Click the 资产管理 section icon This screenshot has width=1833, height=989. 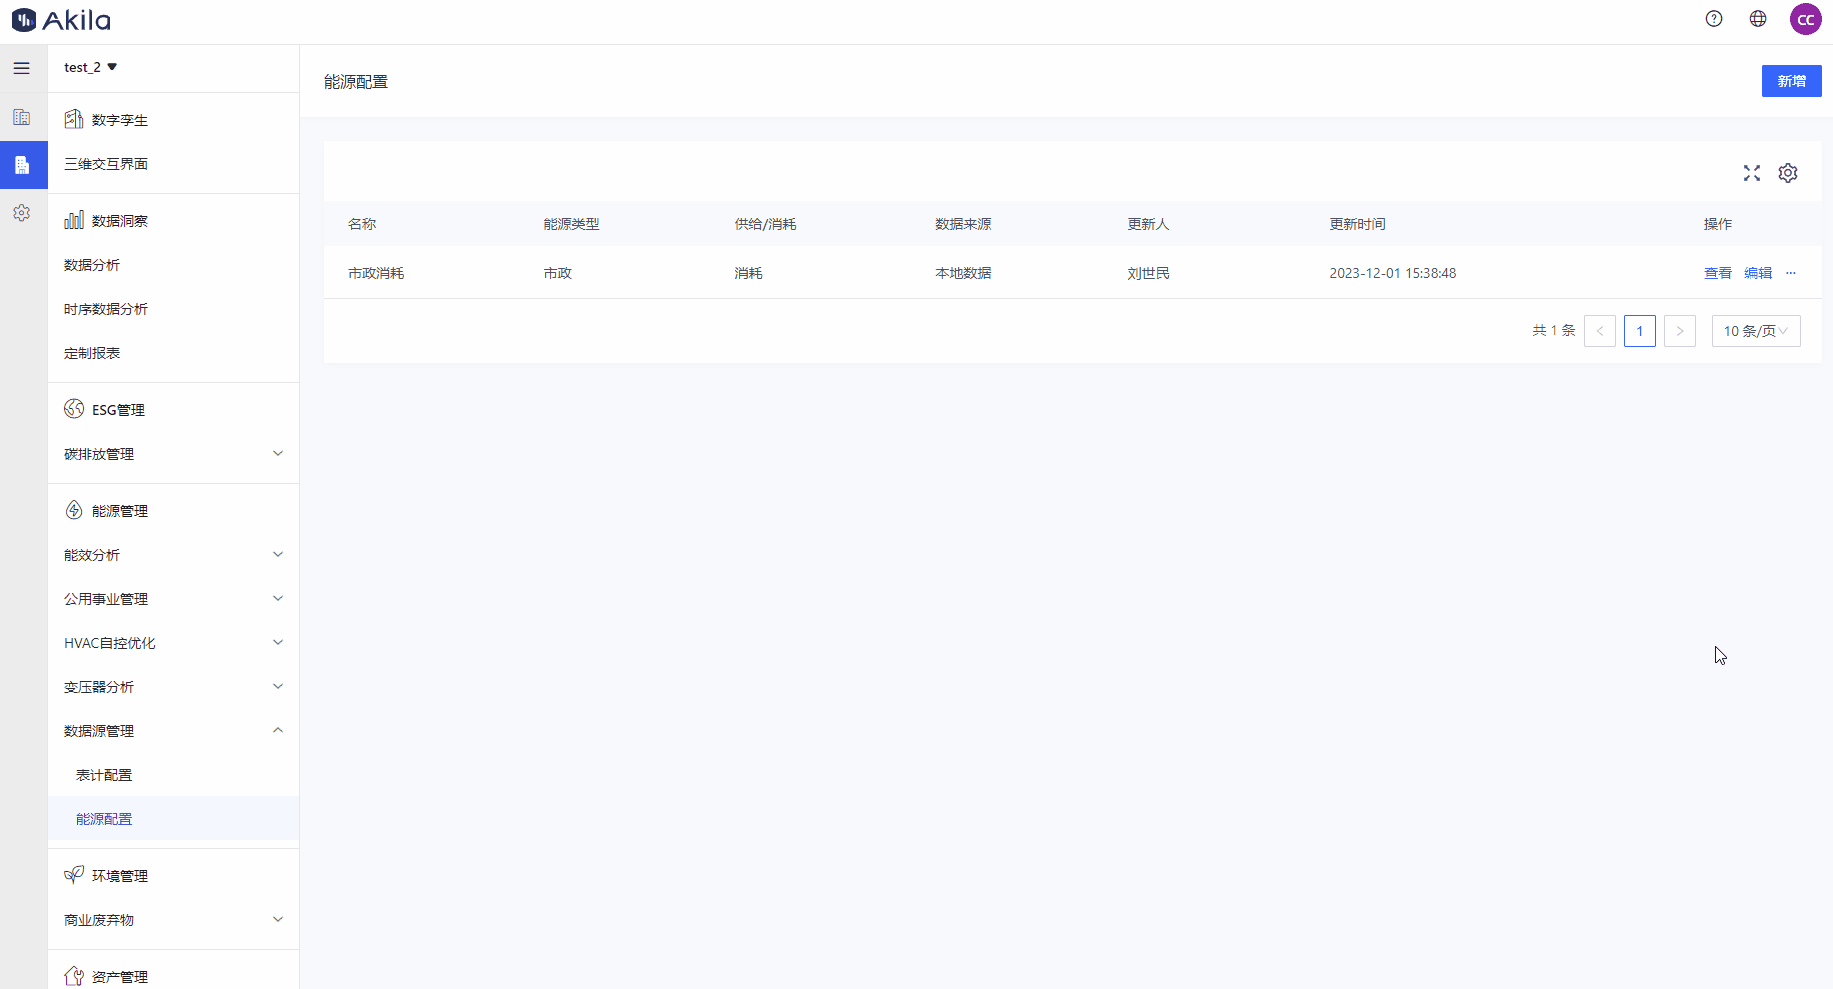pos(74,976)
